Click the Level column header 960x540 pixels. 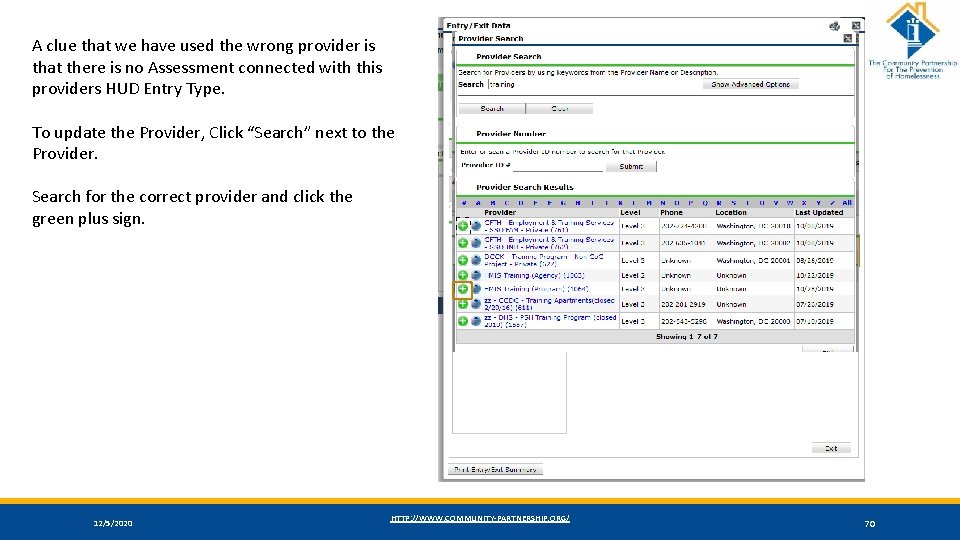tap(630, 212)
